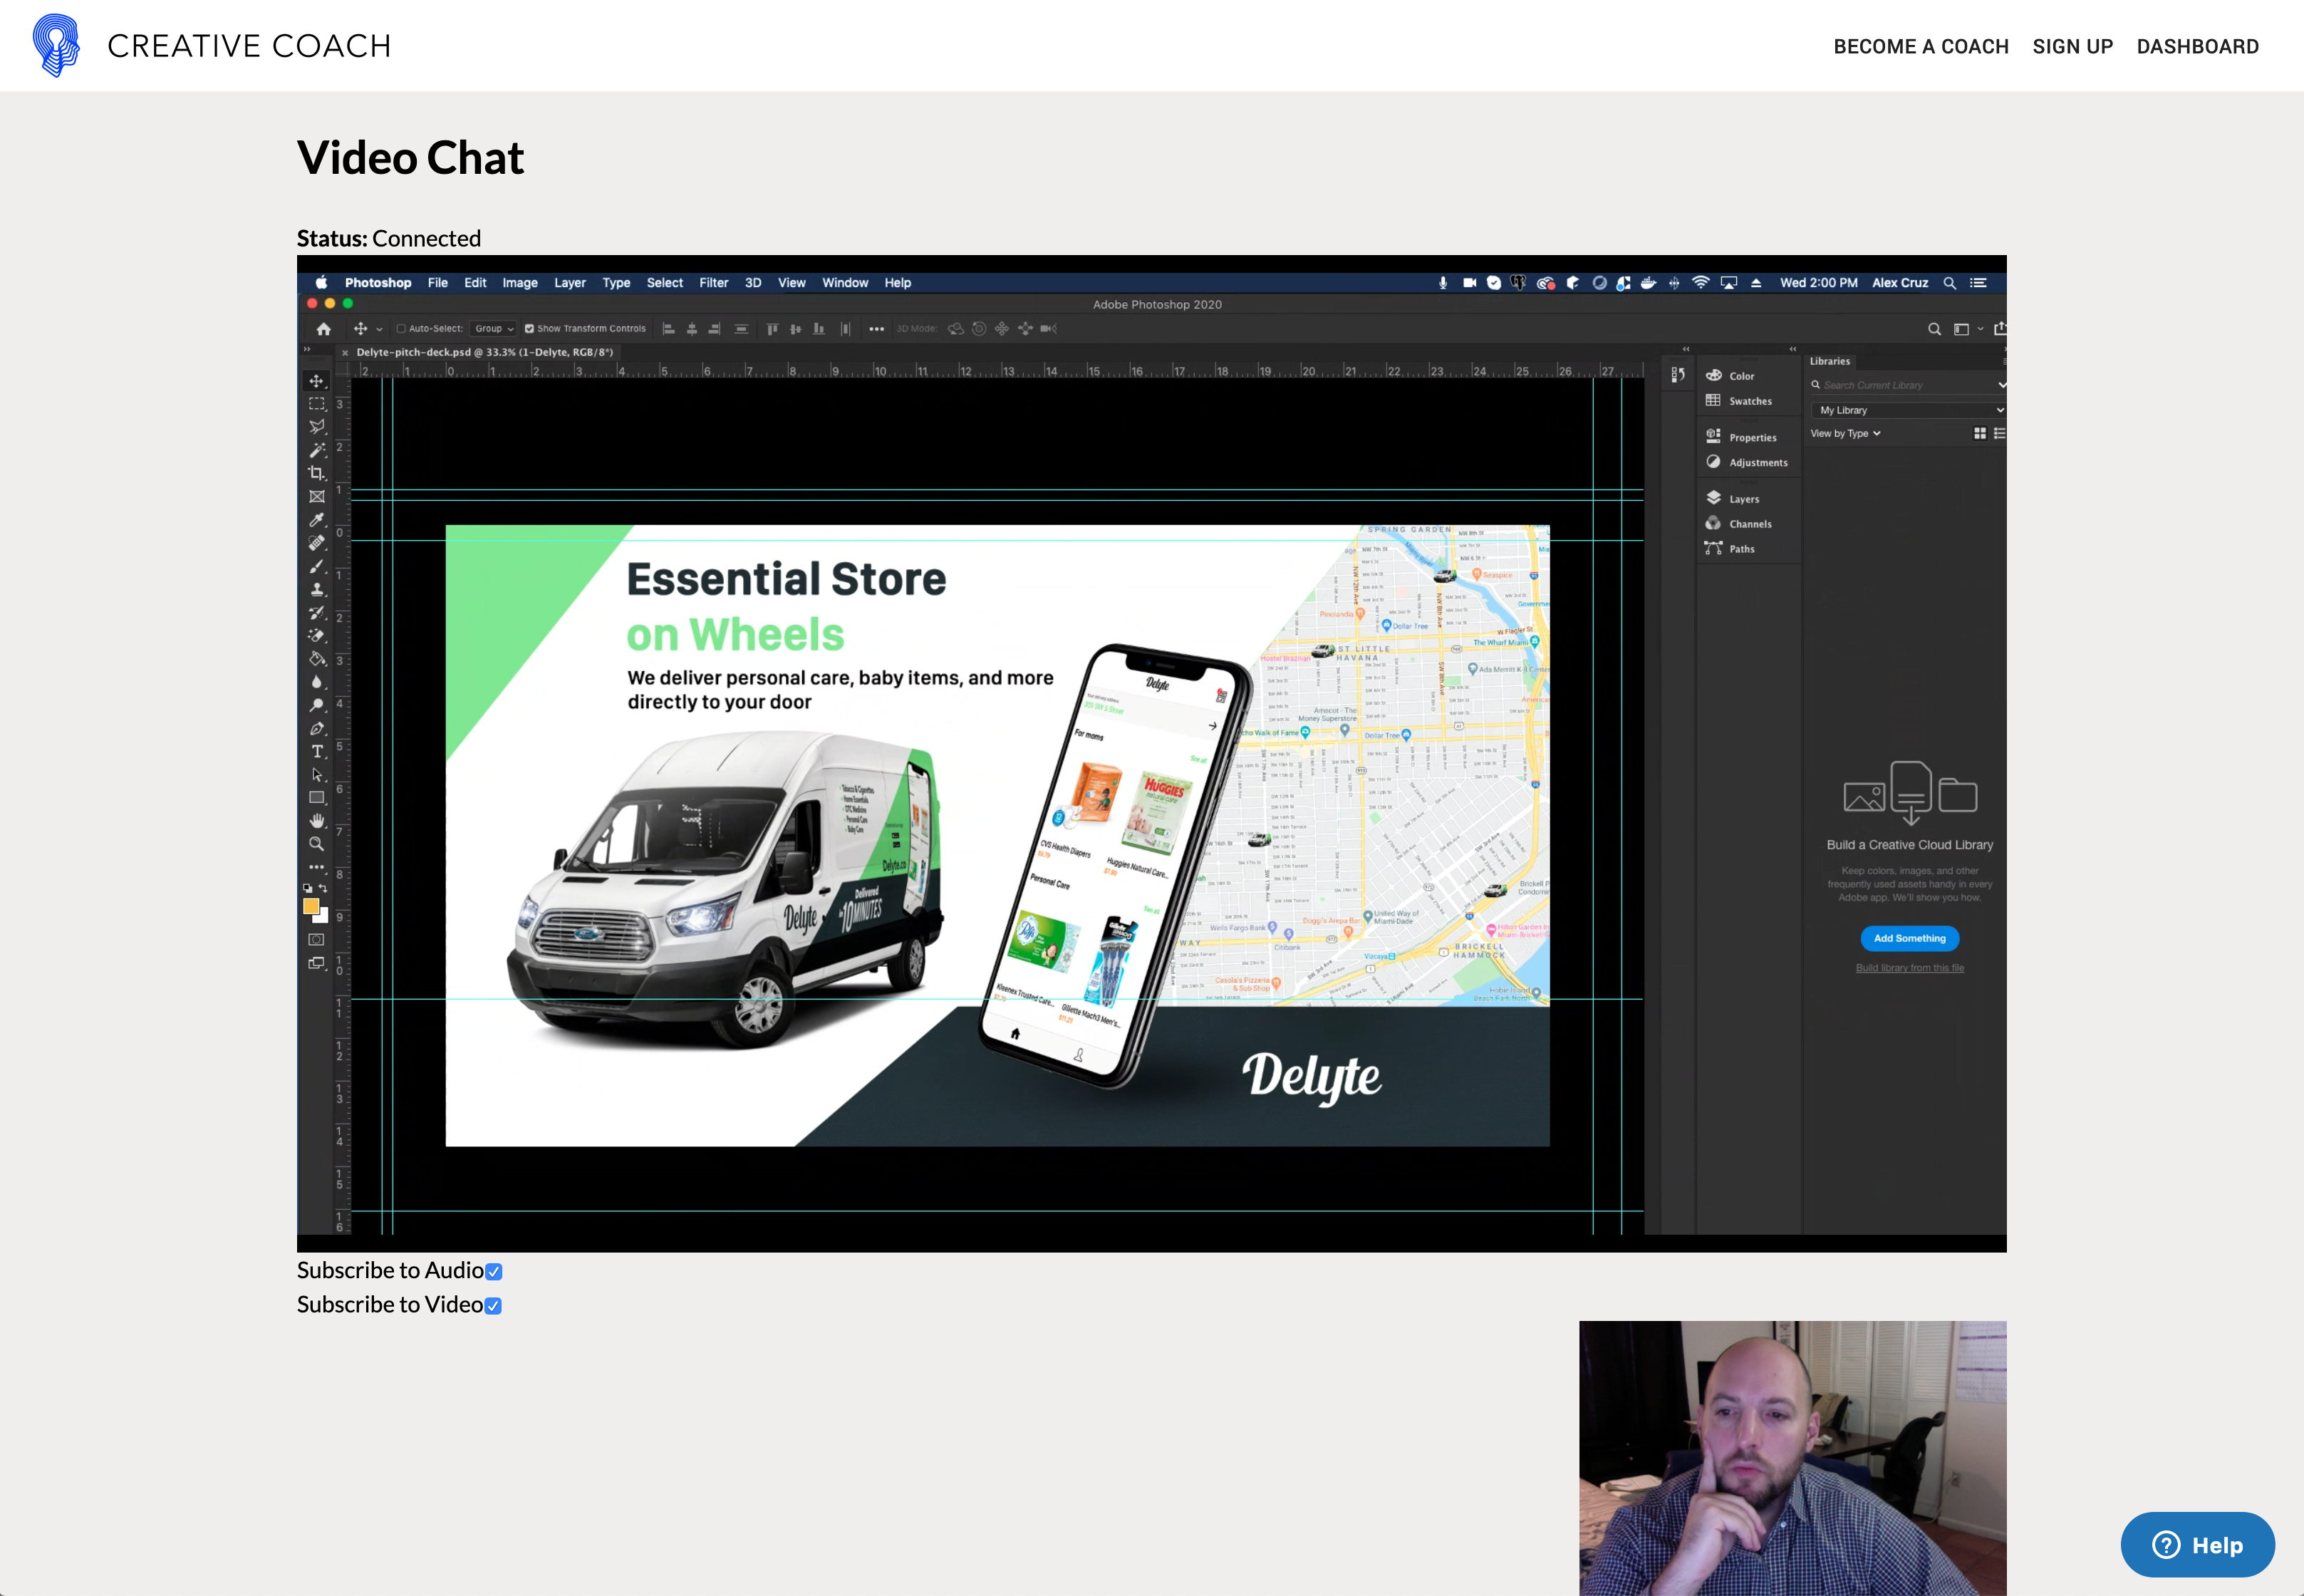This screenshot has width=2304, height=1596.
Task: Toggle the Auto-Select checkbox
Action: click(x=401, y=329)
